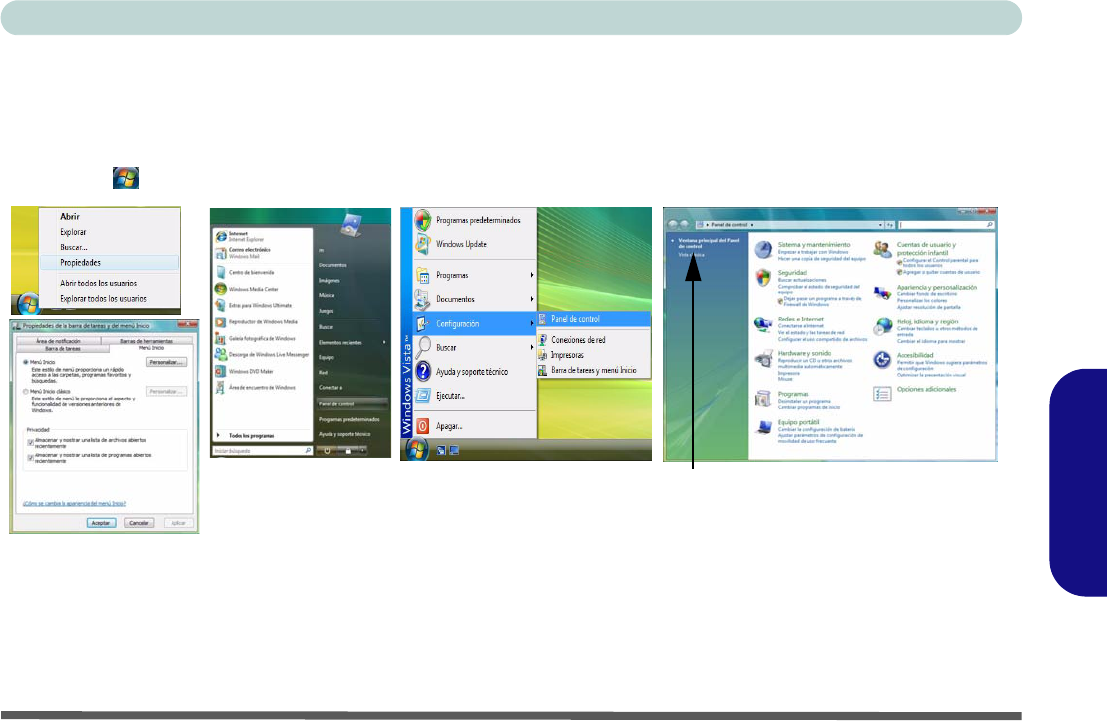Open Redes e Internet category

click(801, 319)
